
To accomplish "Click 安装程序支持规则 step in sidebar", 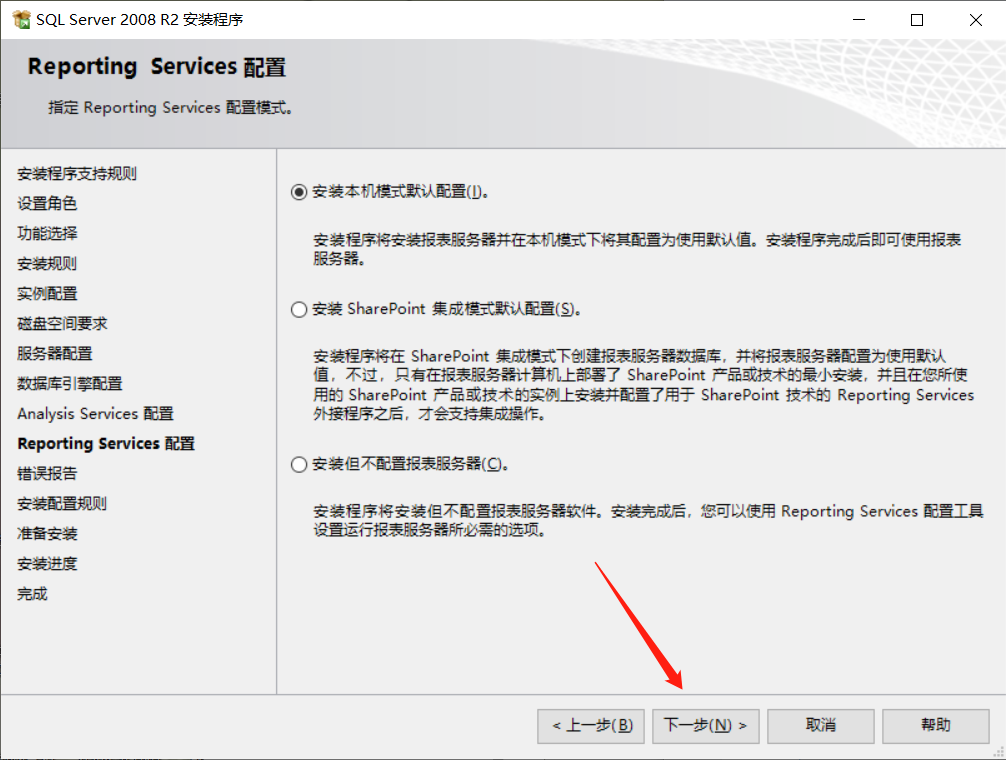I will click(77, 174).
